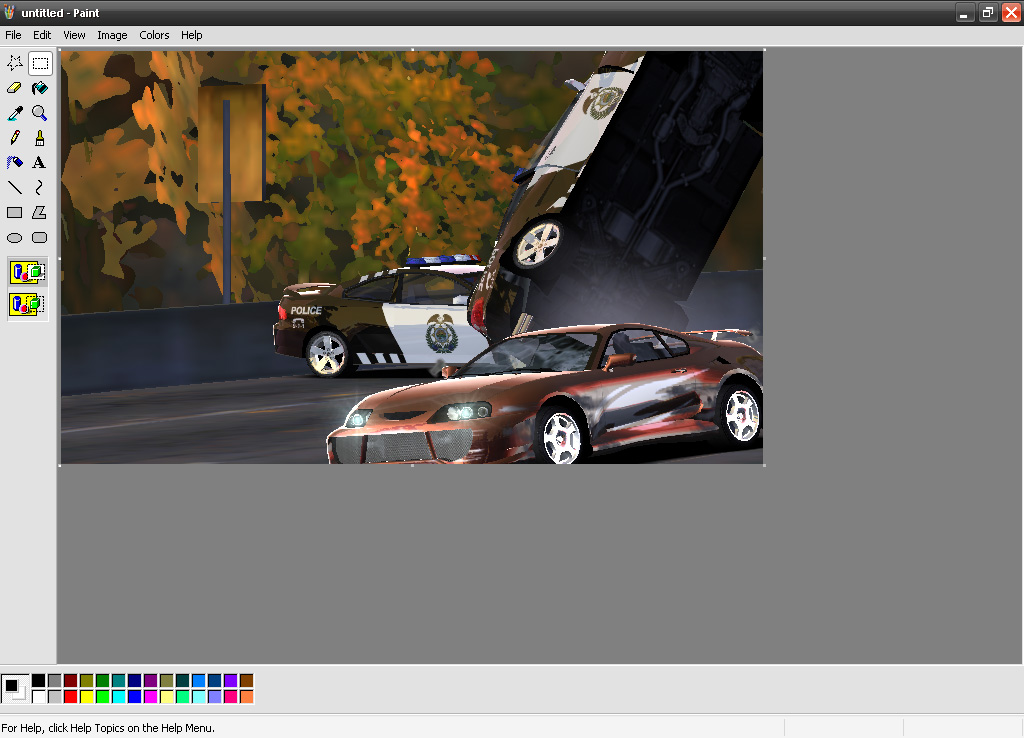This screenshot has width=1024, height=738.
Task: Activate the Pick Color eyedropper
Action: pos(14,113)
